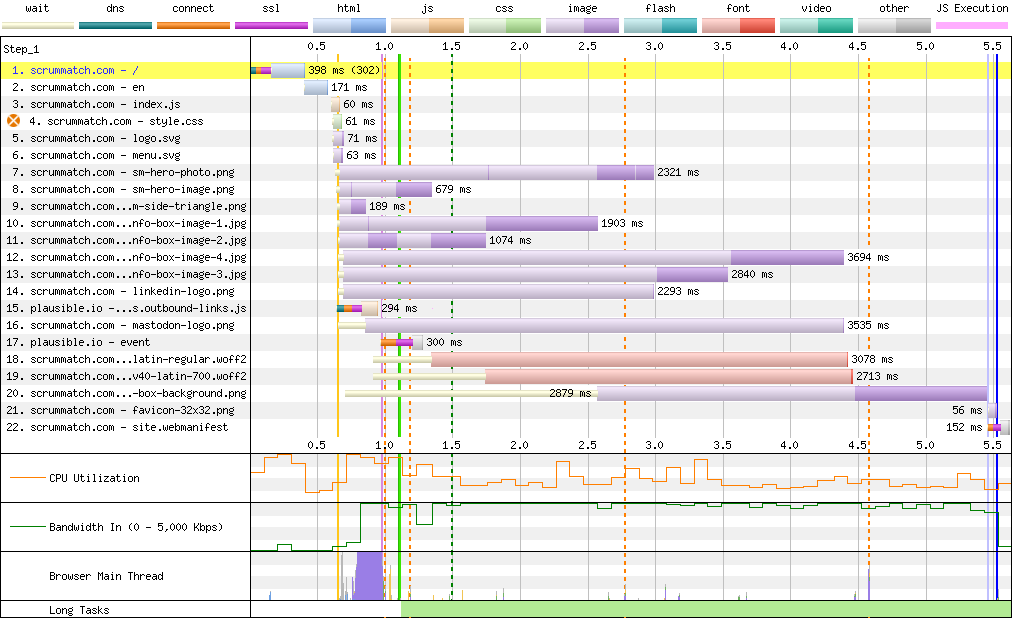Select request 5 scrummatch.com - logo.svg
Viewport: 1012px width, 618px height.
[96, 138]
